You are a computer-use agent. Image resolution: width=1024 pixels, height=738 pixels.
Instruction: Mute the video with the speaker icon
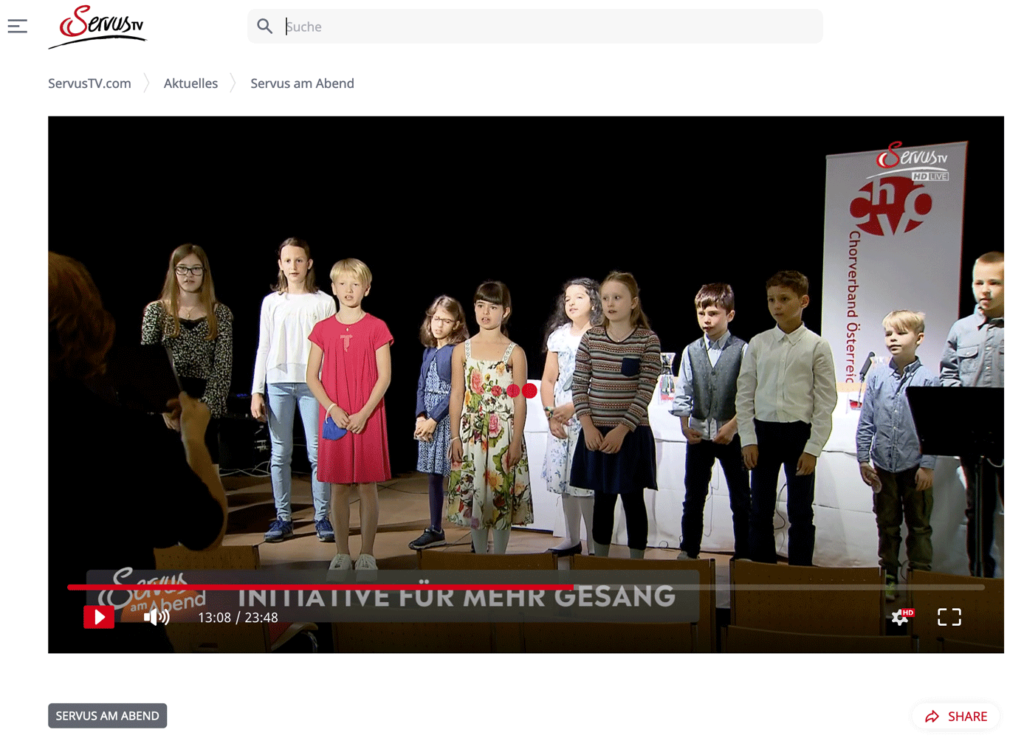click(156, 617)
